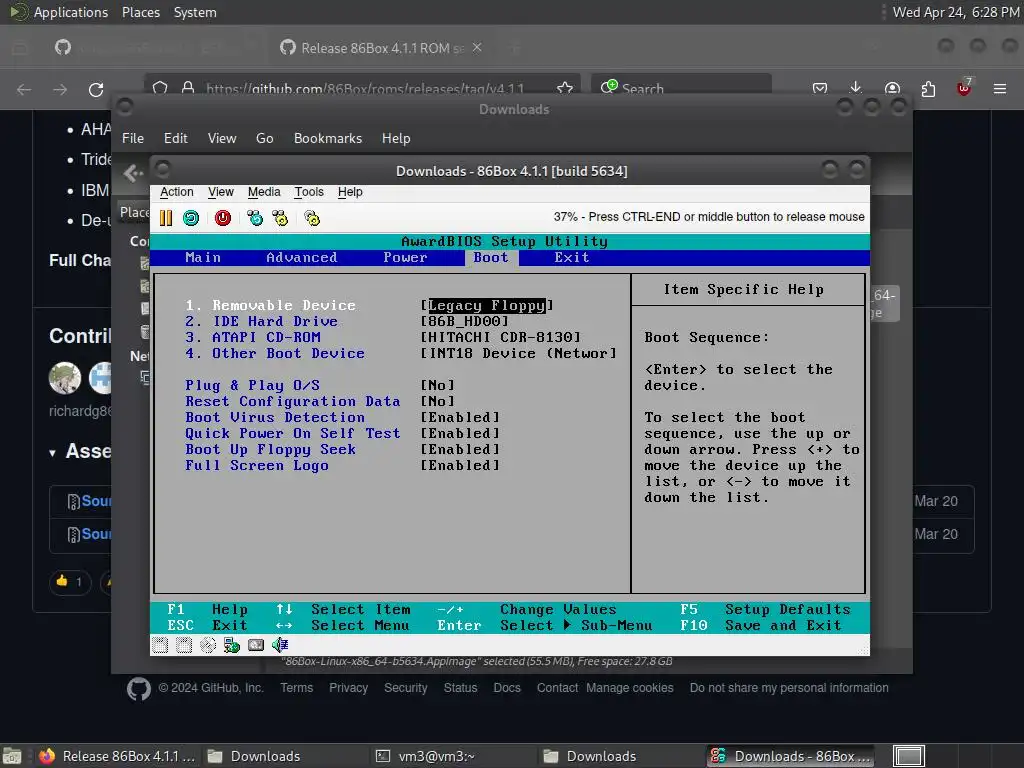Click Full Screen Logo Enabled value

(x=460, y=466)
